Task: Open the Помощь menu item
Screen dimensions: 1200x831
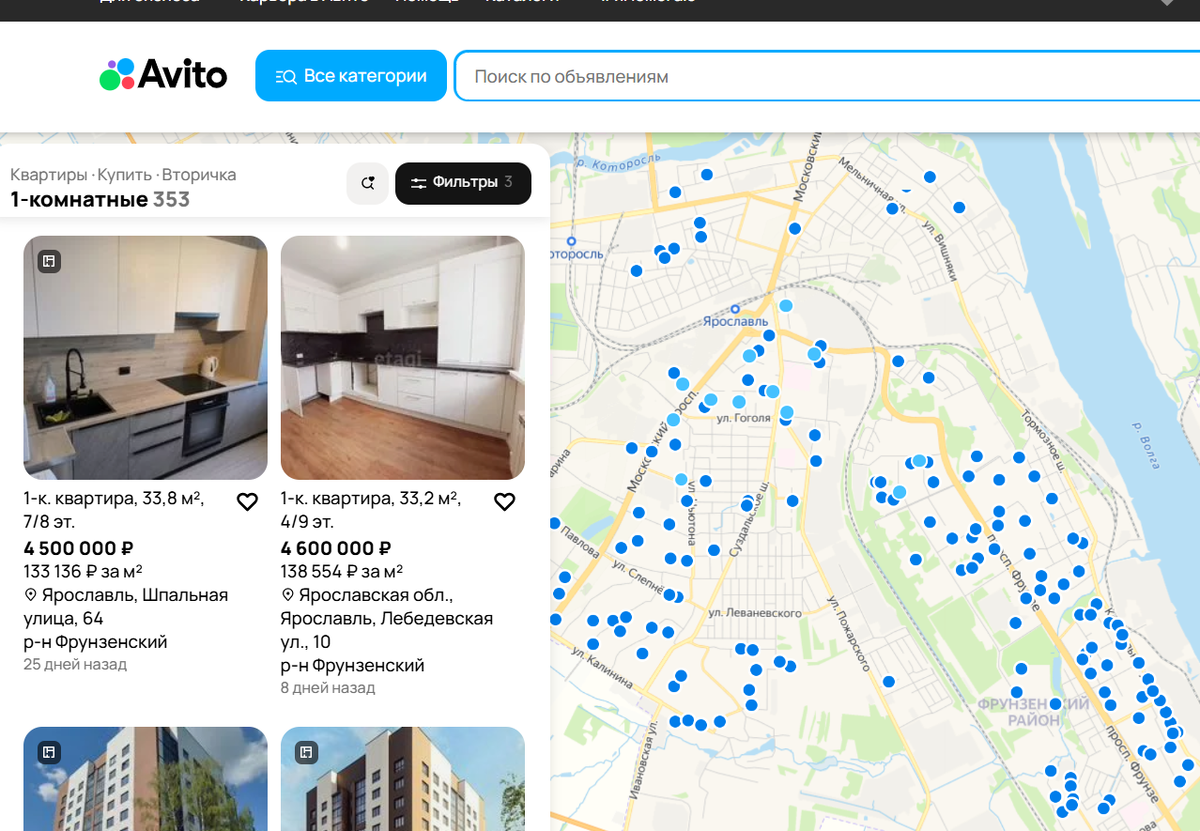Action: point(430,2)
